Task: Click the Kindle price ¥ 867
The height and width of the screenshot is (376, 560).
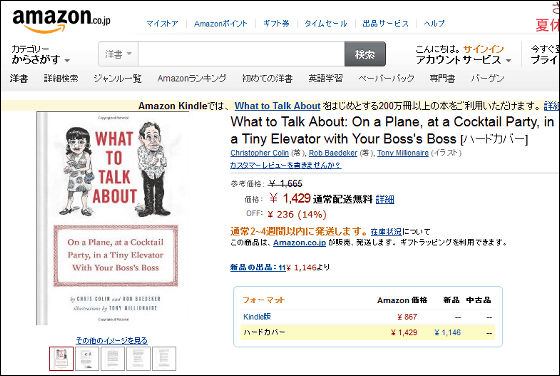Action: click(x=407, y=317)
